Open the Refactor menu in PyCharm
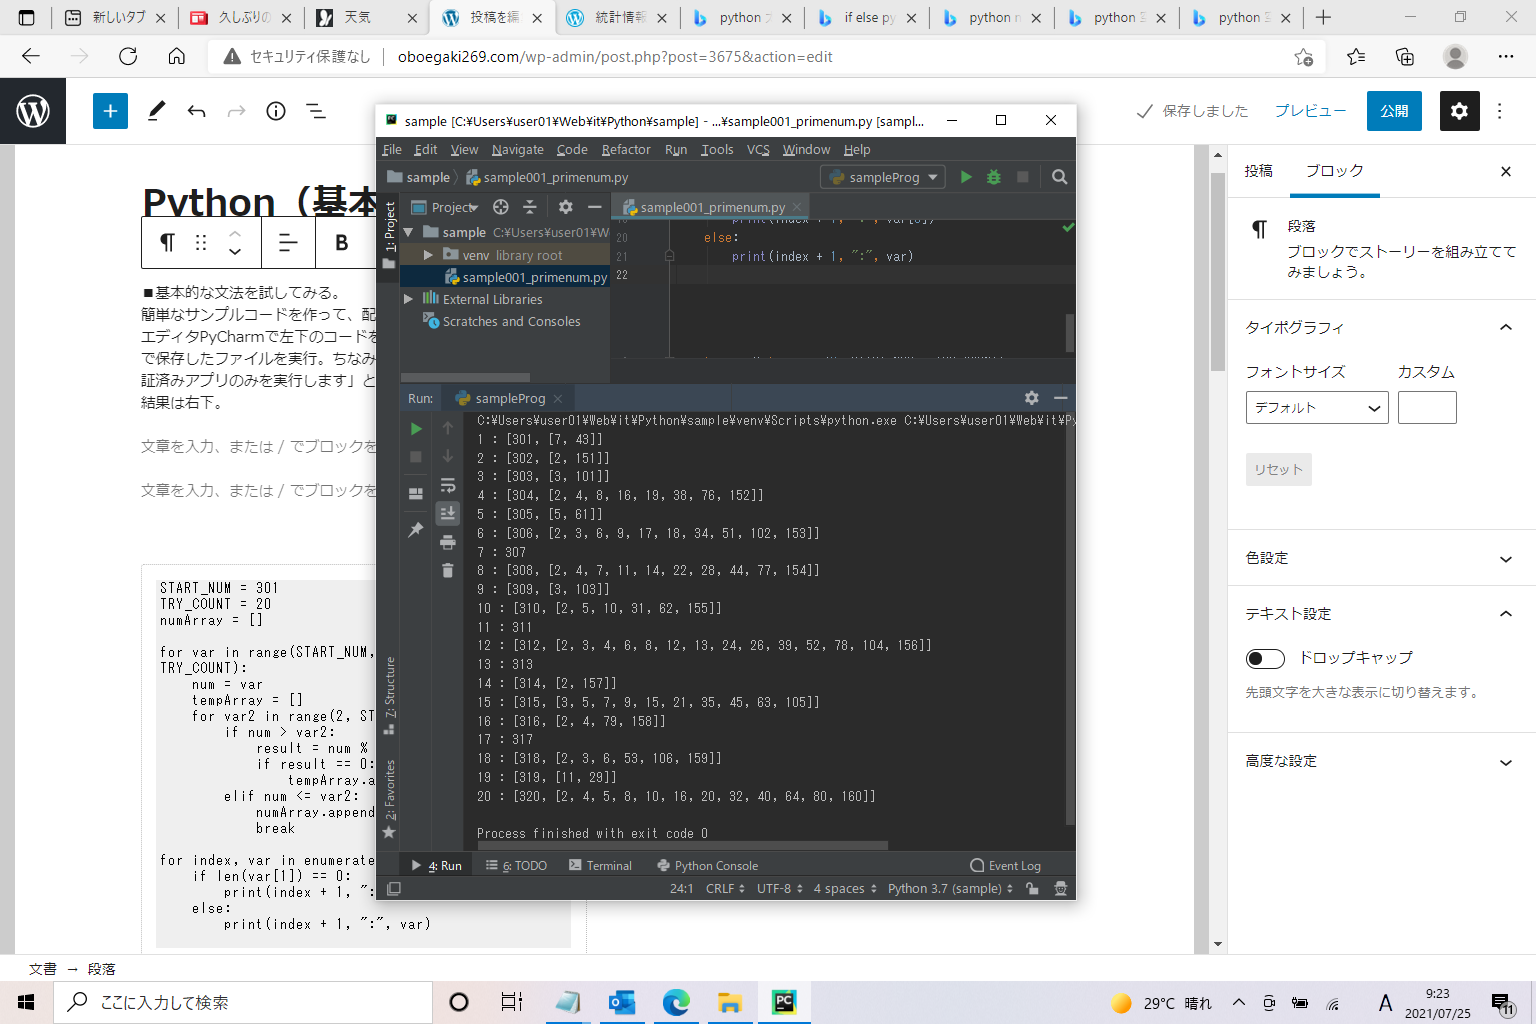This screenshot has height=1024, width=1536. click(626, 149)
